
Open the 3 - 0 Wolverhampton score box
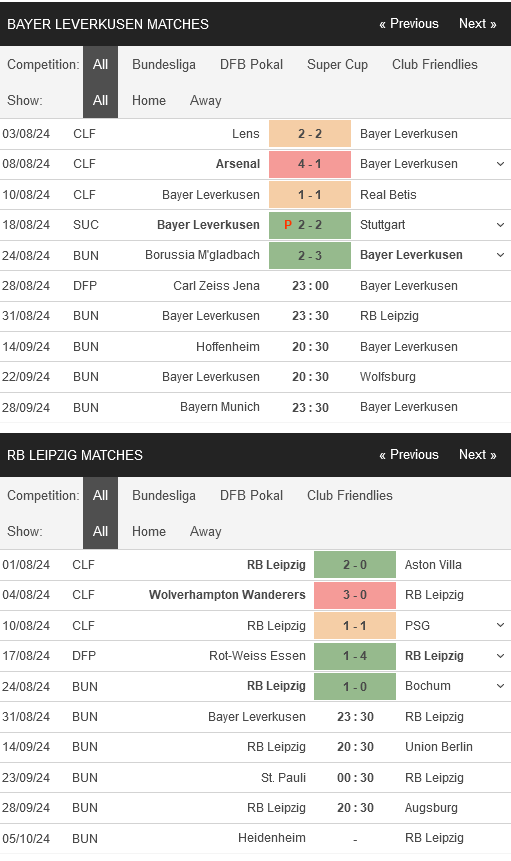355,595
